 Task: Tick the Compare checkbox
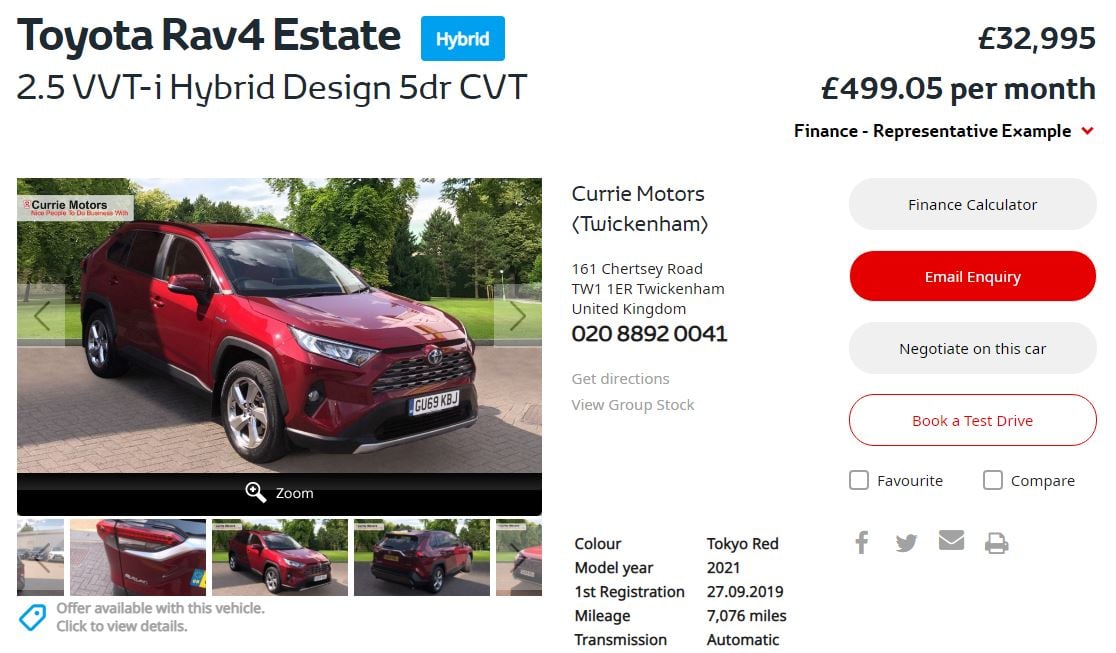tap(993, 480)
